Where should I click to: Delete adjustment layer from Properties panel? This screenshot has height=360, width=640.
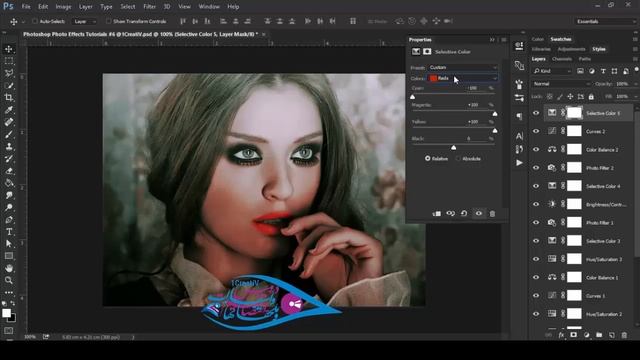pos(492,213)
